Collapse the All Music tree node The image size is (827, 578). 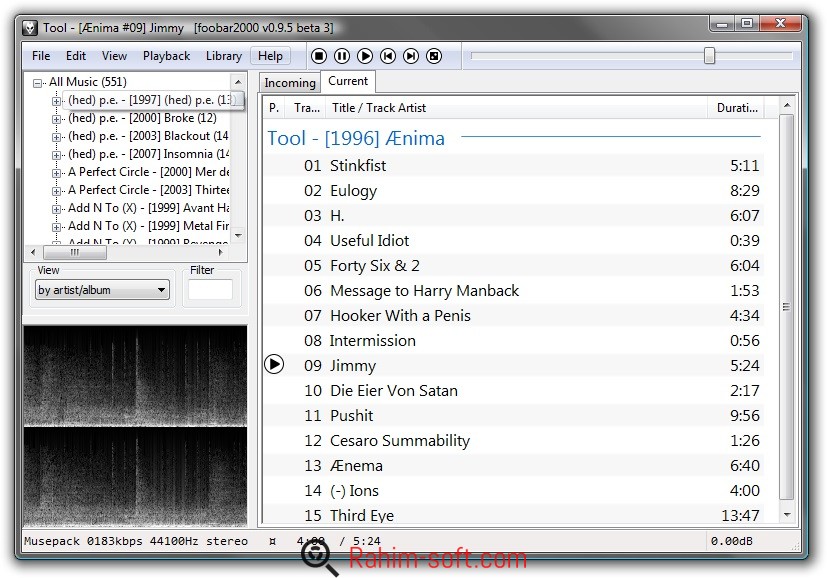37,83
